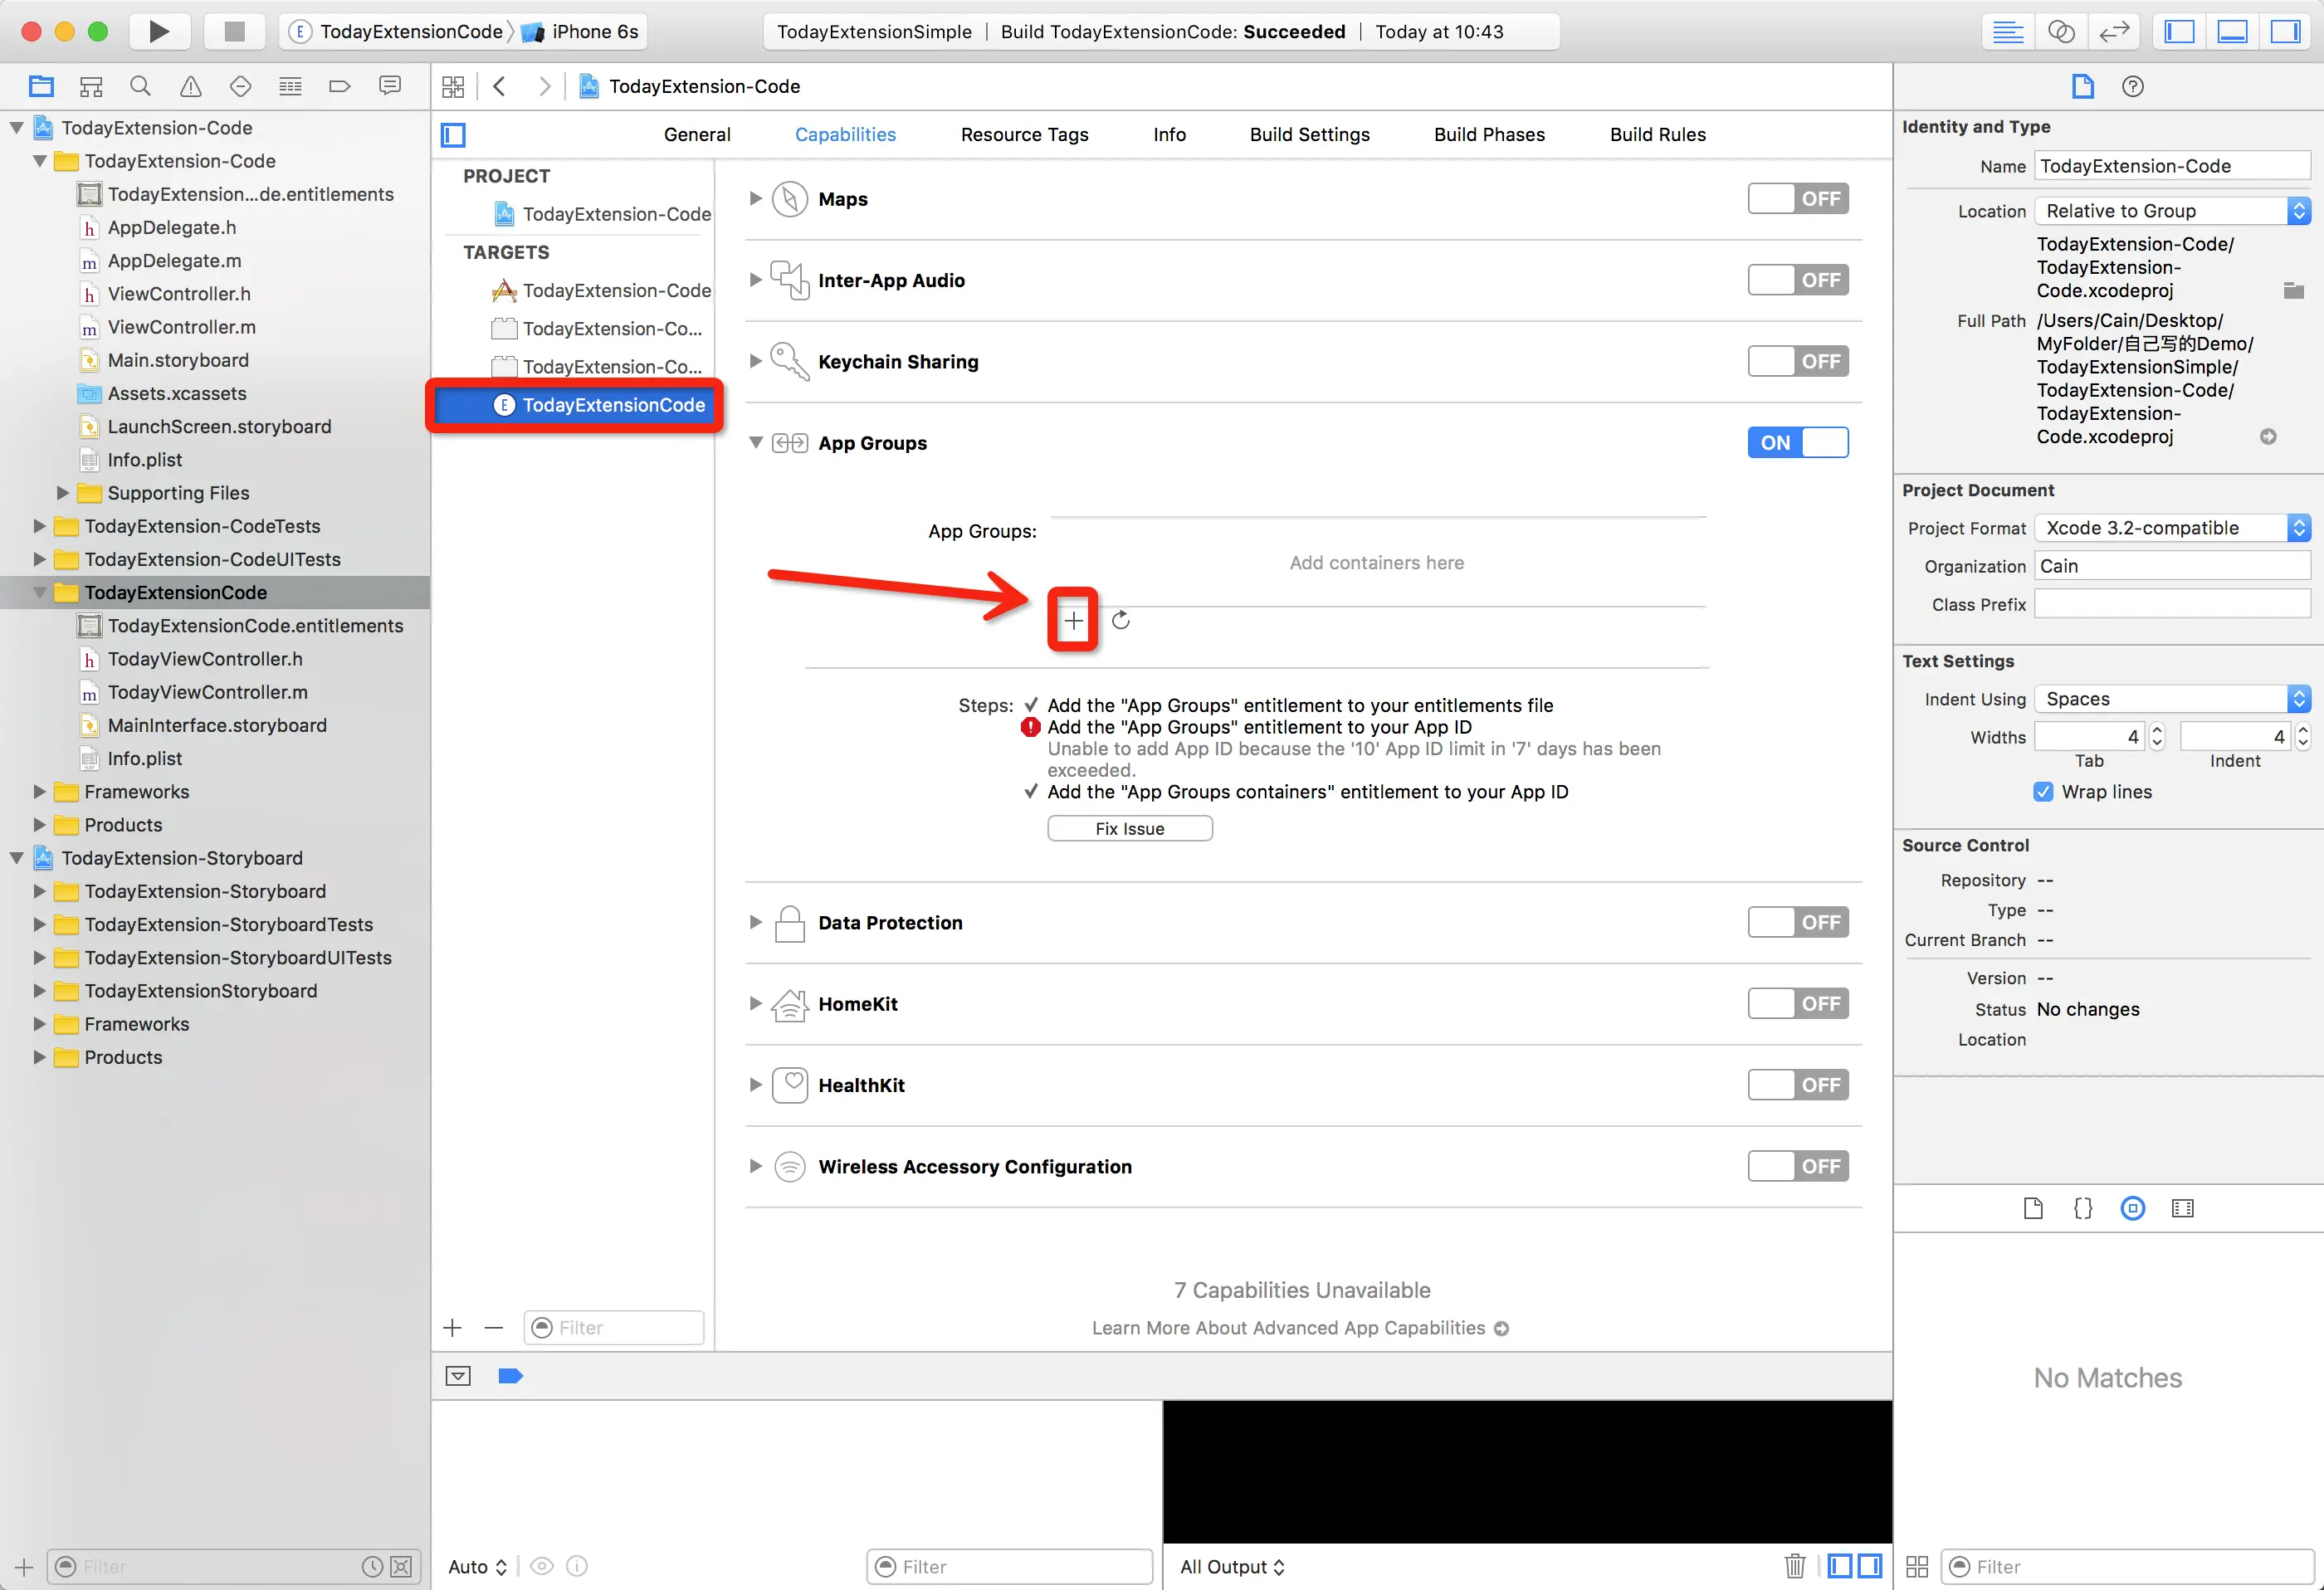The height and width of the screenshot is (1590, 2324).
Task: Clear console with trash icon
Action: point(1794,1566)
